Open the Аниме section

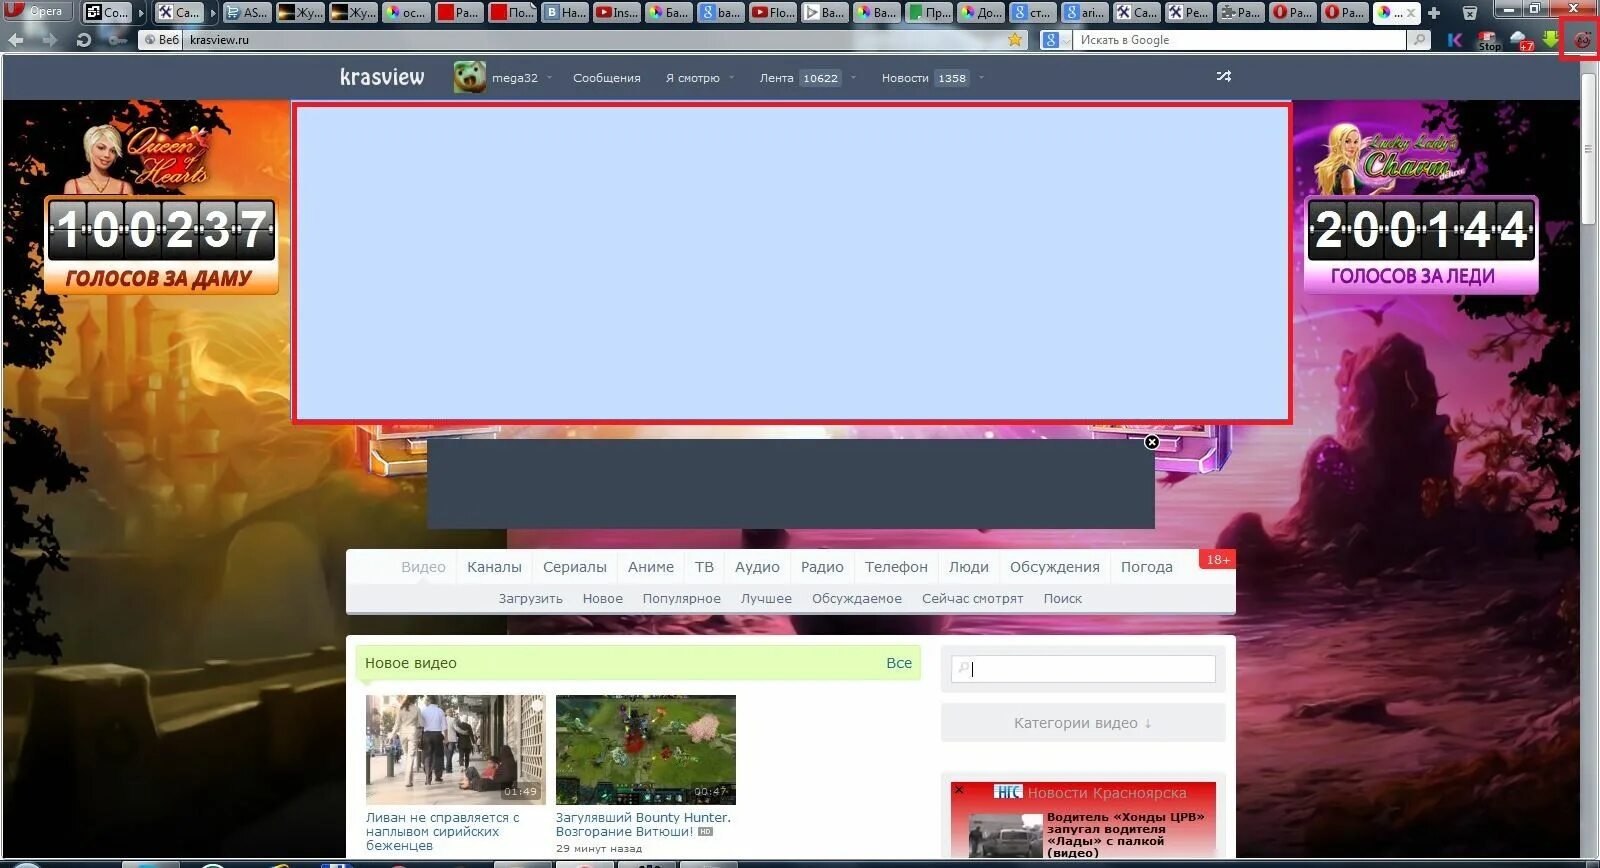click(651, 567)
